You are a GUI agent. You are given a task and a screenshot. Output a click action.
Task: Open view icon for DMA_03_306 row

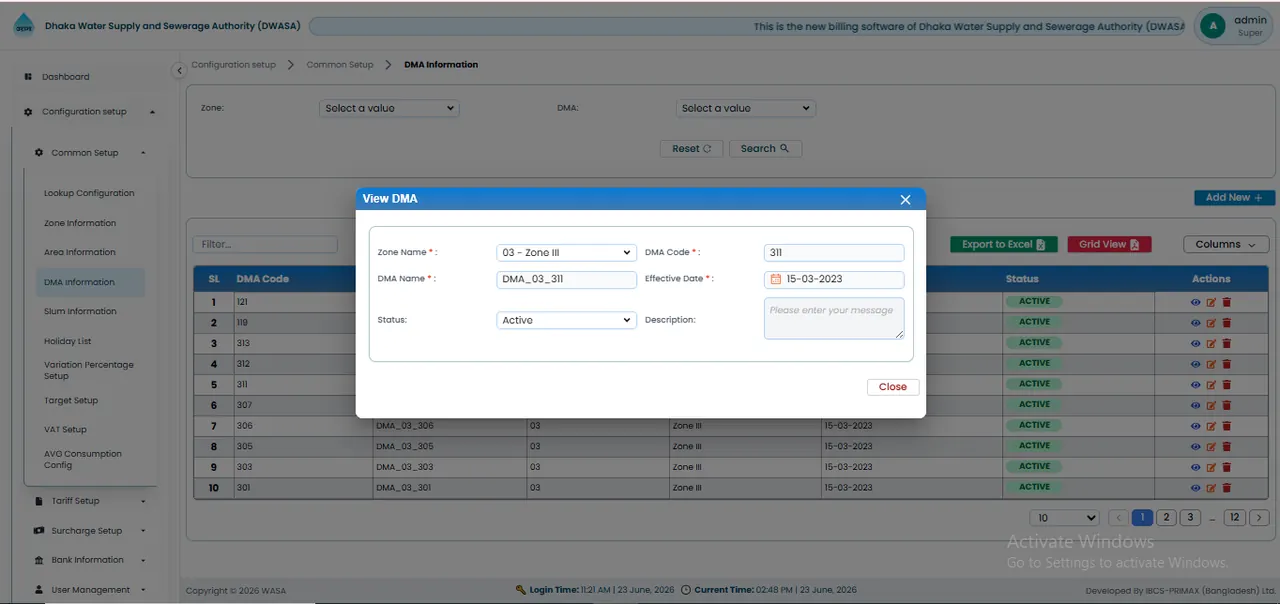coord(1196,426)
